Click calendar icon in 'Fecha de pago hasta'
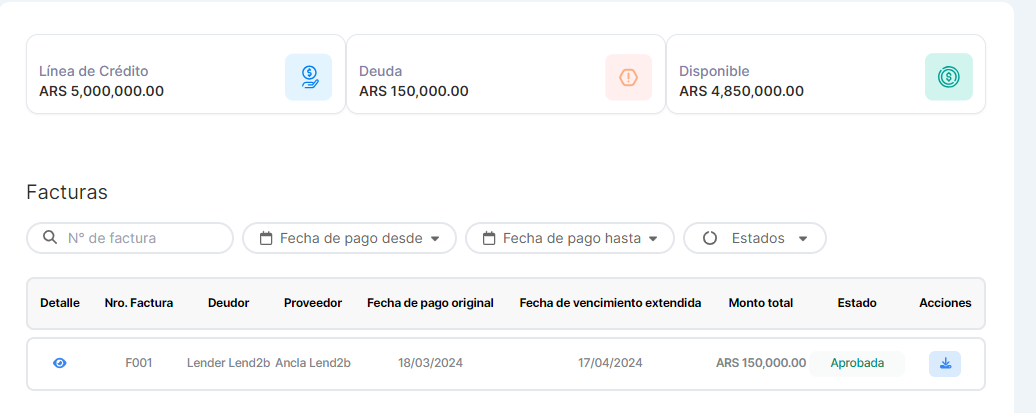Viewport: 1036px width, 413px height. pos(489,238)
